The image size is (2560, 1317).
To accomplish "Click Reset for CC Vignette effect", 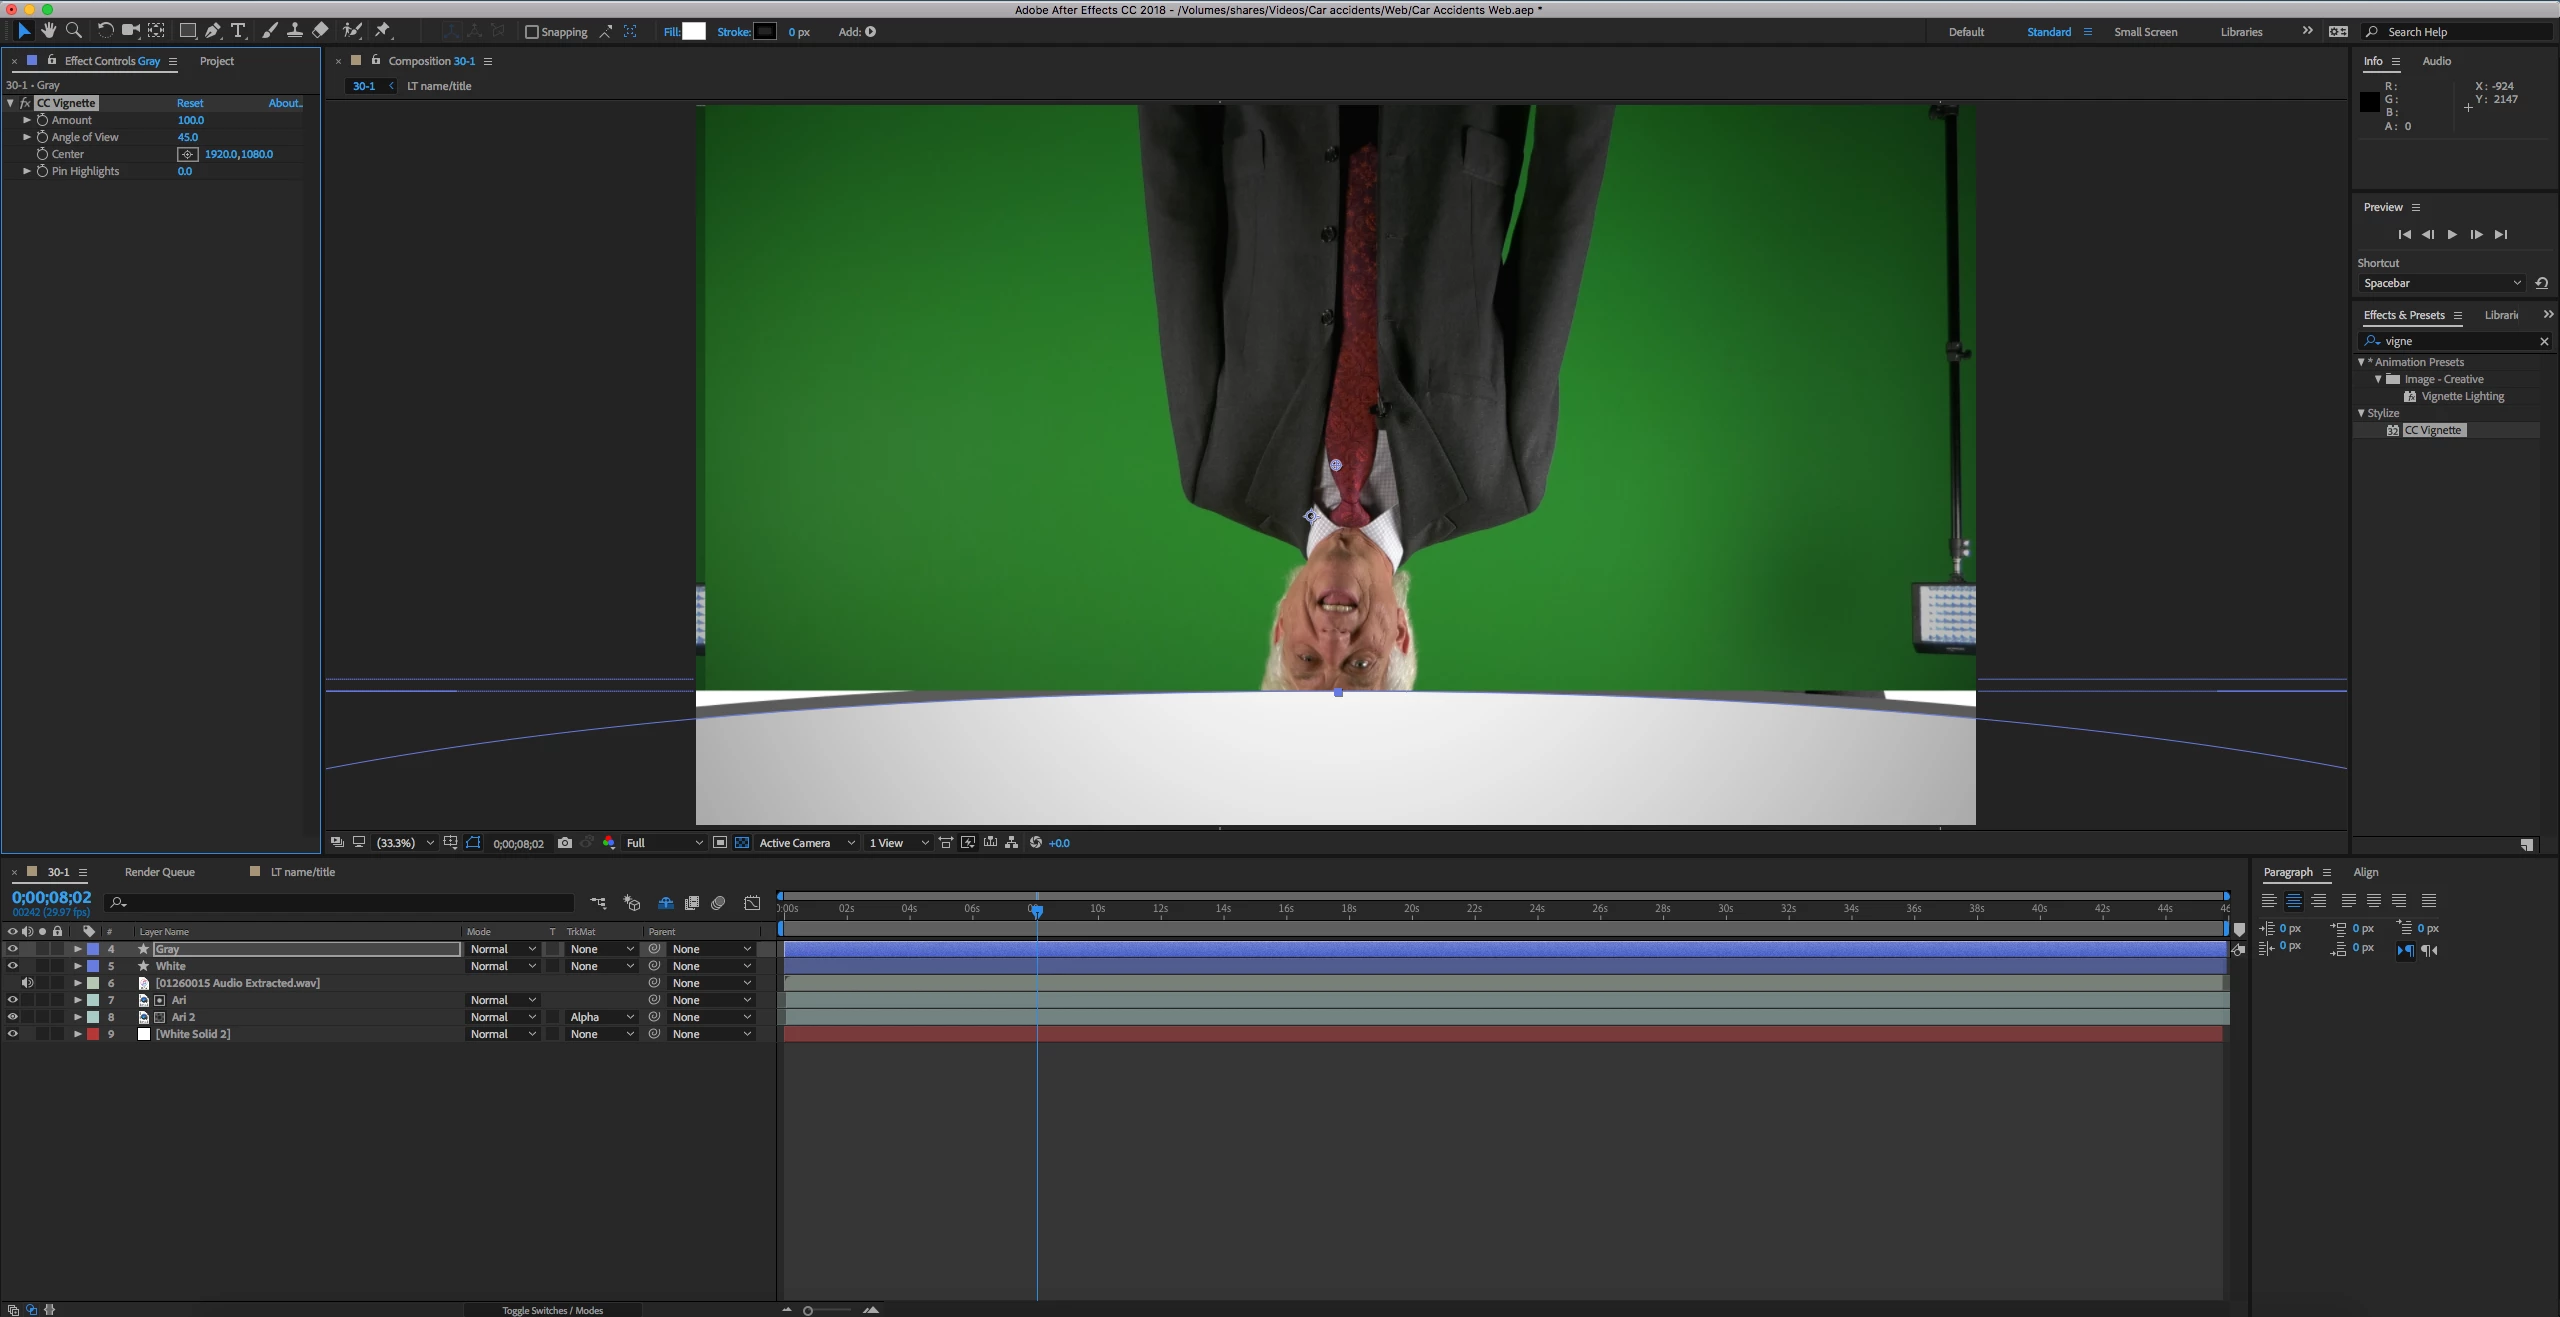I will pyautogui.click(x=190, y=103).
